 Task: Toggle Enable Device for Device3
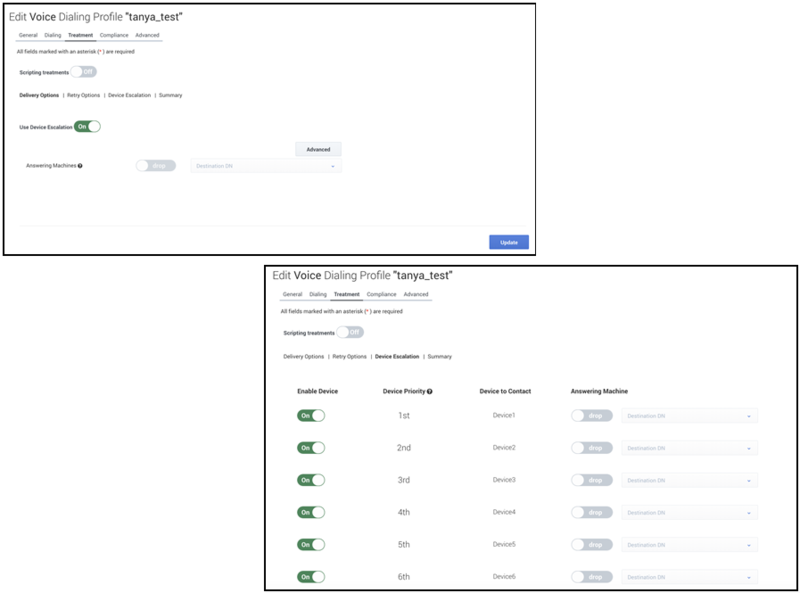coord(311,480)
